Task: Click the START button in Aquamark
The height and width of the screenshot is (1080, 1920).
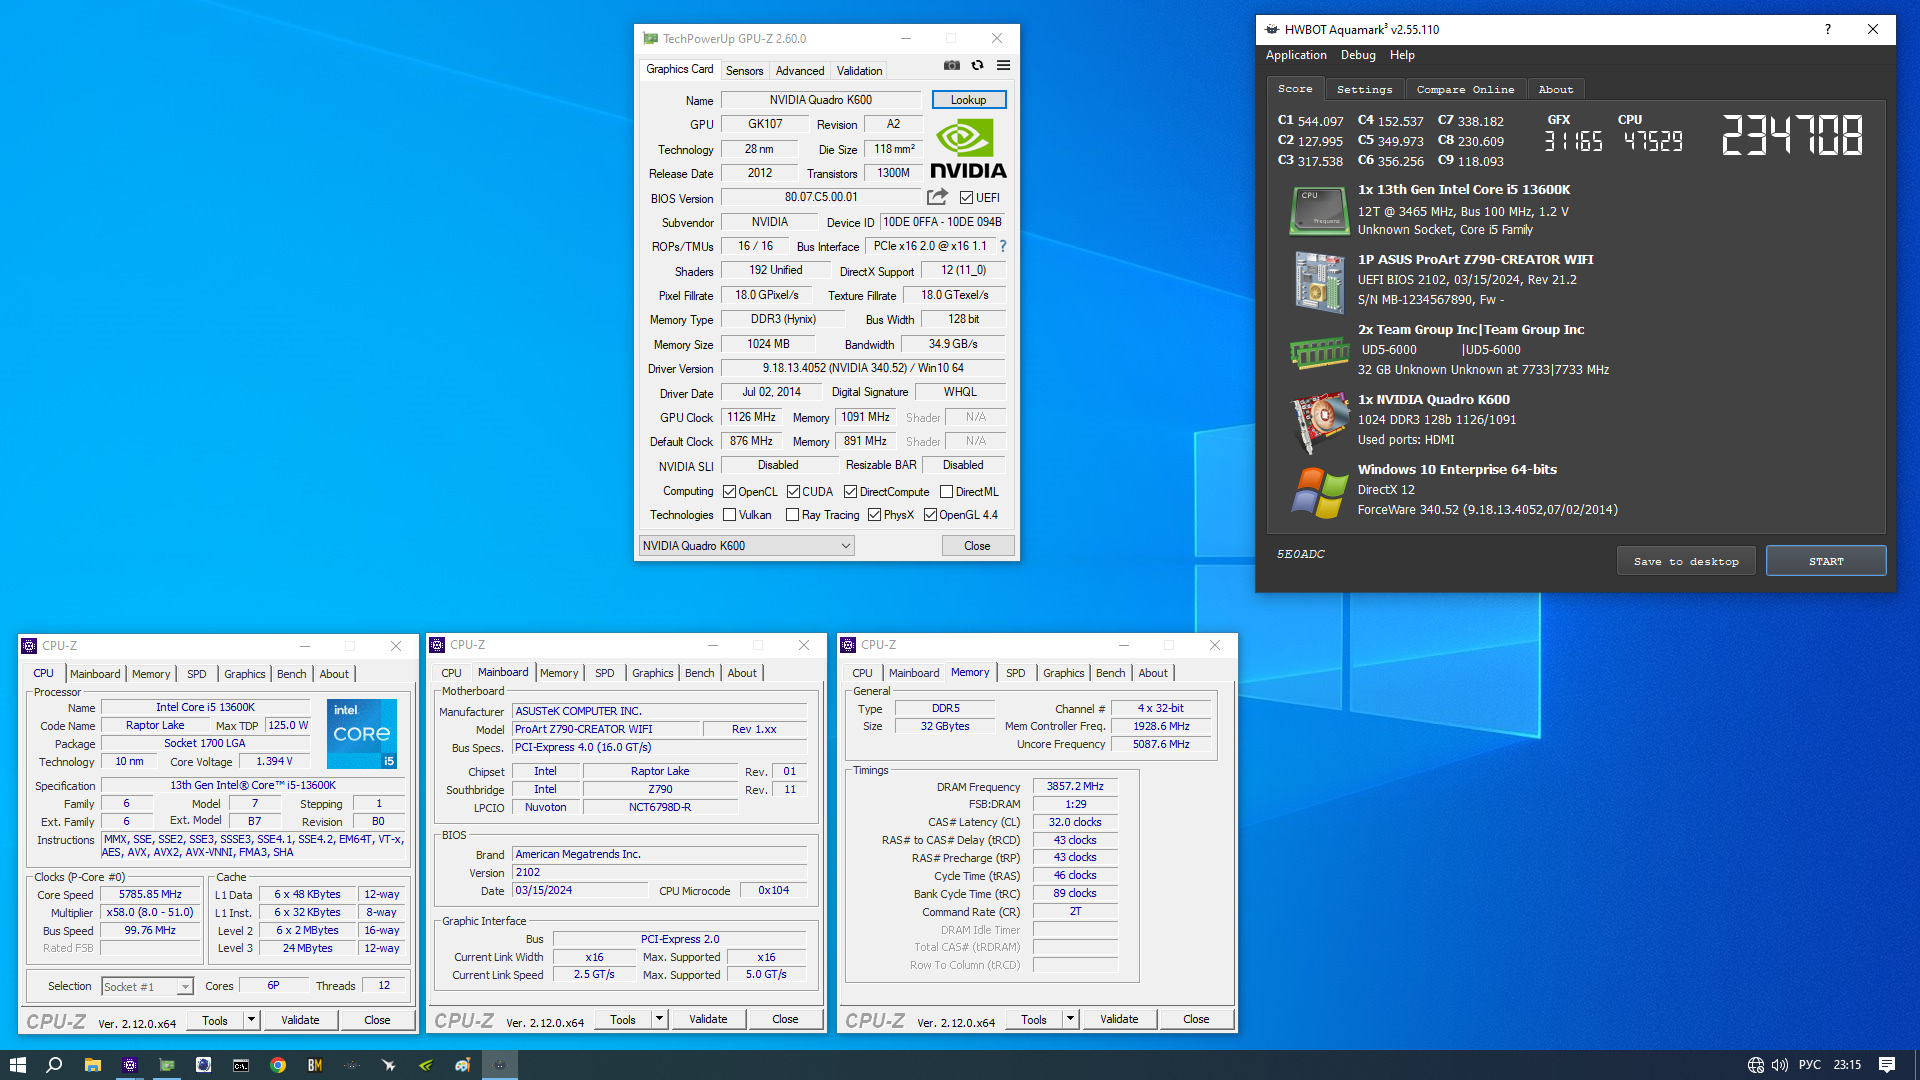Action: [x=1826, y=561]
